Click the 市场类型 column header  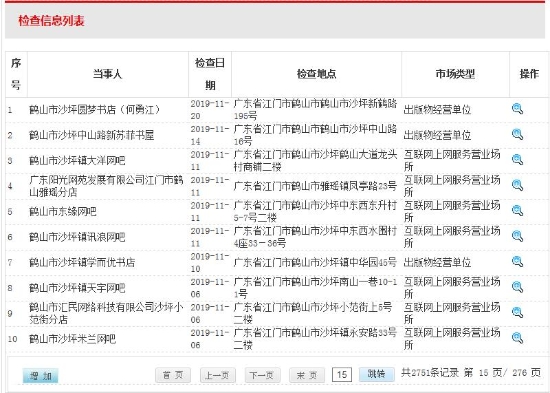click(455, 74)
